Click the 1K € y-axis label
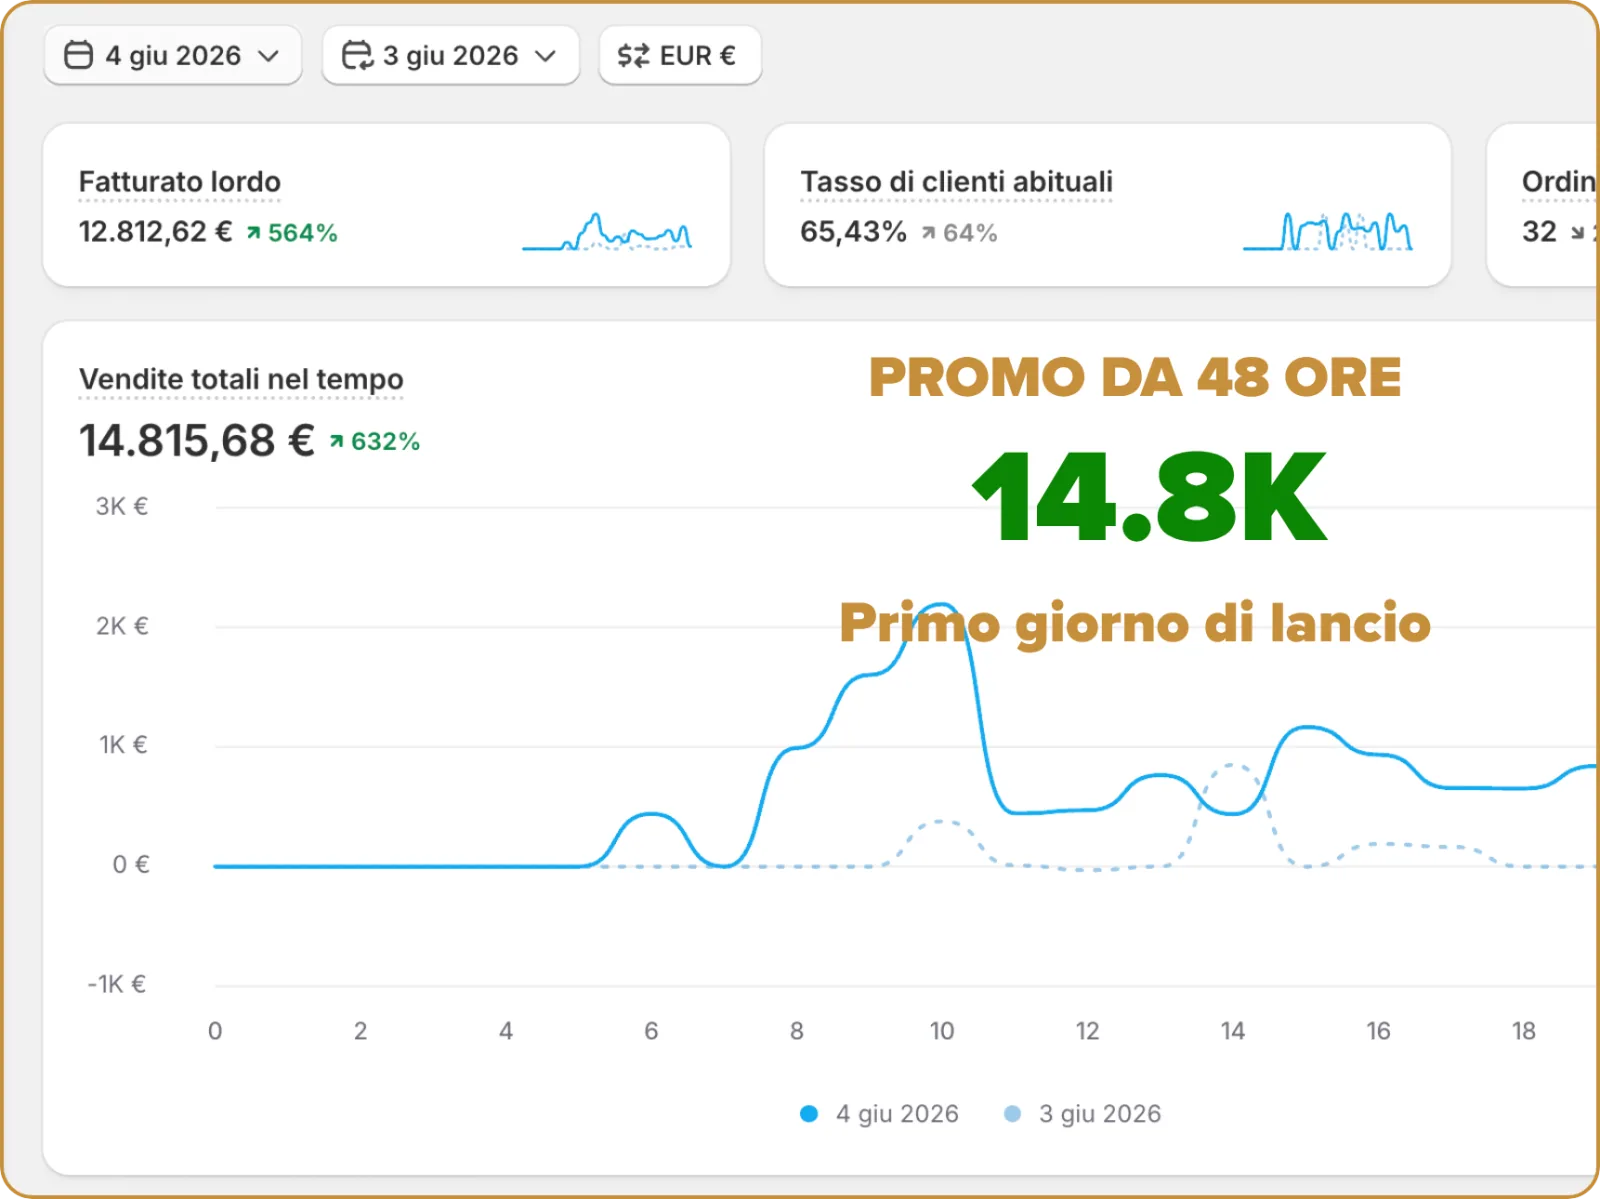Viewport: 1600px width, 1199px height. (x=123, y=745)
